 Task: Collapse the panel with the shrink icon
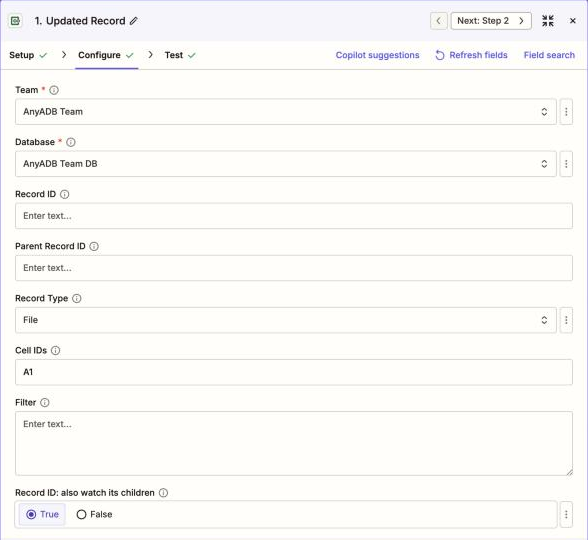[x=548, y=21]
